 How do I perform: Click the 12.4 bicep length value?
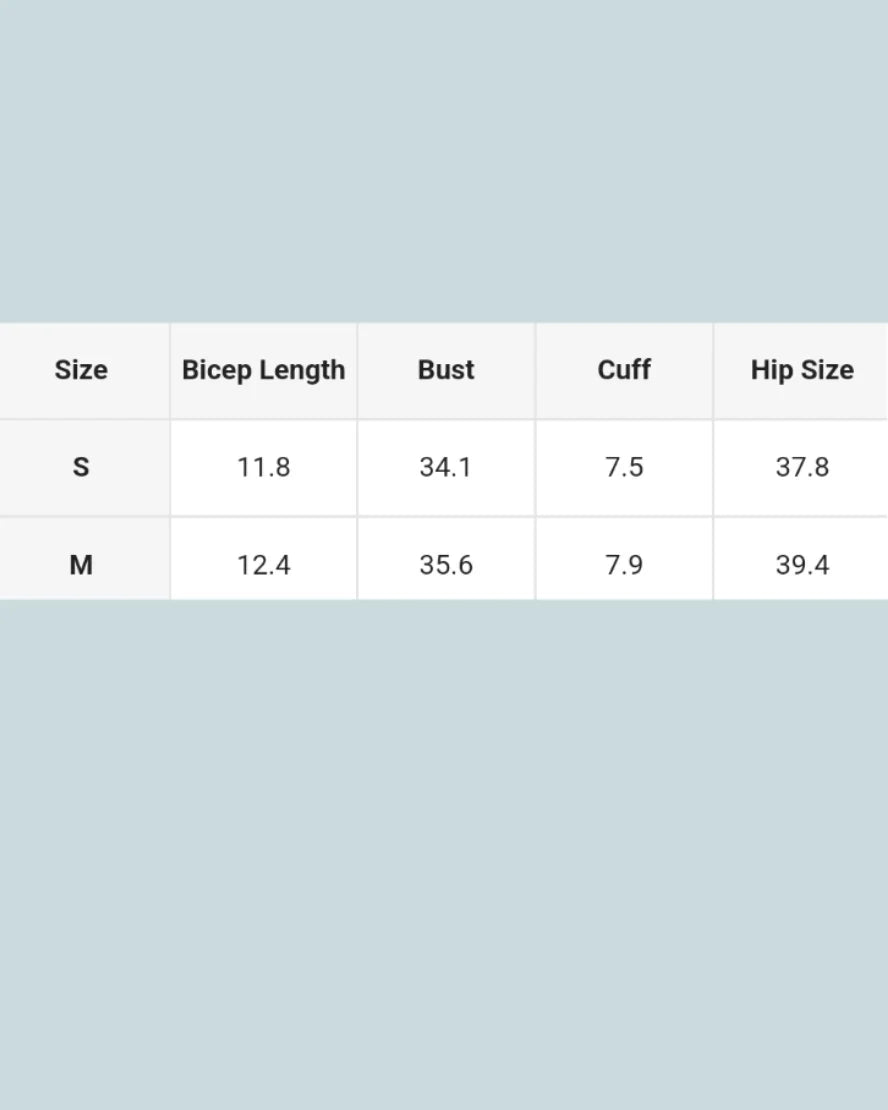point(263,565)
